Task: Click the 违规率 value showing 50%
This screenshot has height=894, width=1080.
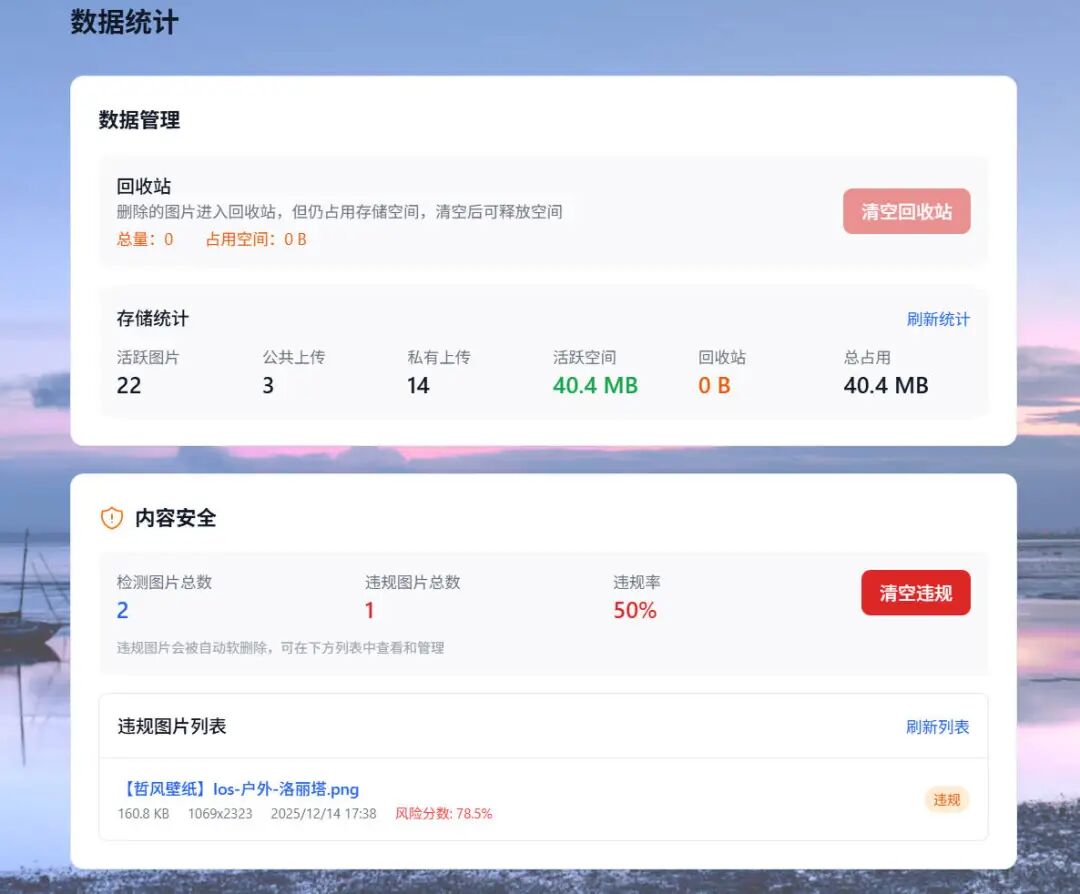Action: [635, 610]
